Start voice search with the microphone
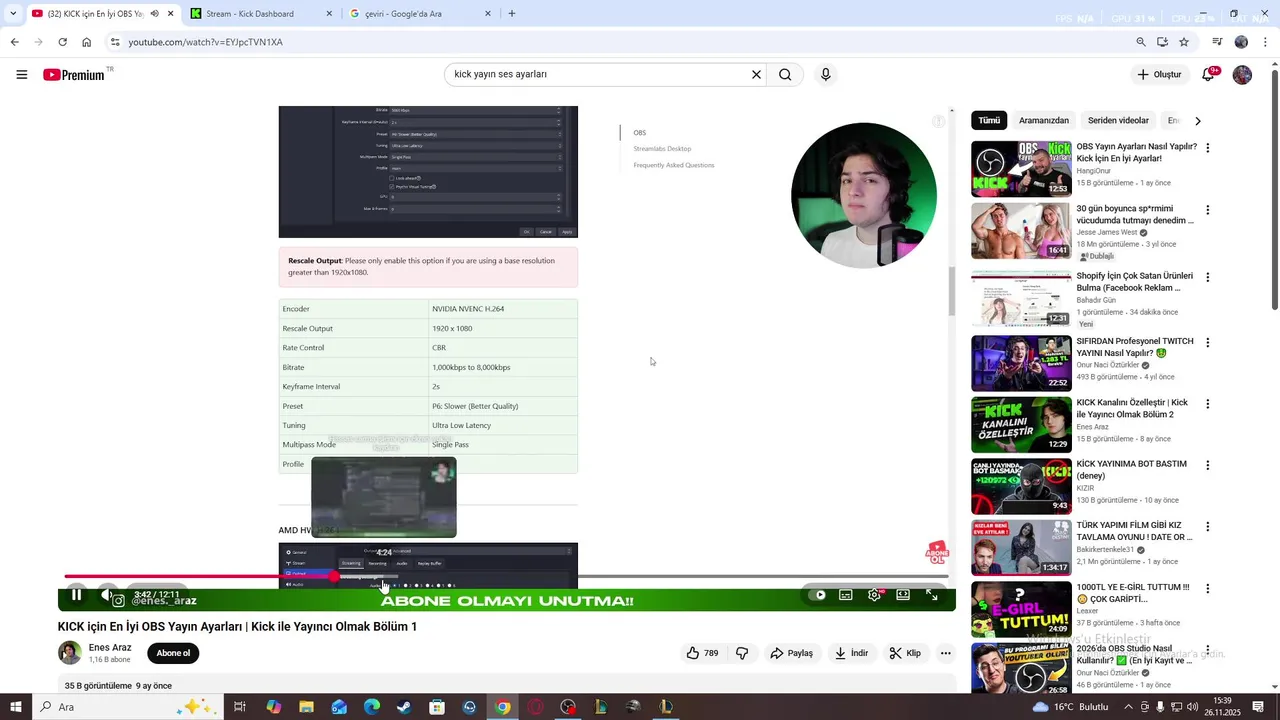The height and width of the screenshot is (720, 1280). point(825,74)
